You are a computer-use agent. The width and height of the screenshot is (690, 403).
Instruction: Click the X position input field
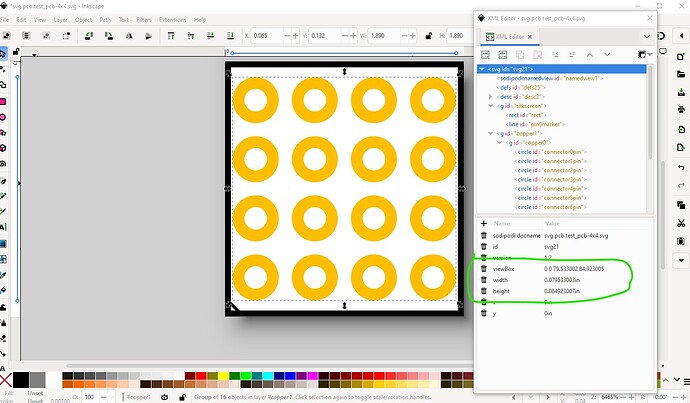267,36
